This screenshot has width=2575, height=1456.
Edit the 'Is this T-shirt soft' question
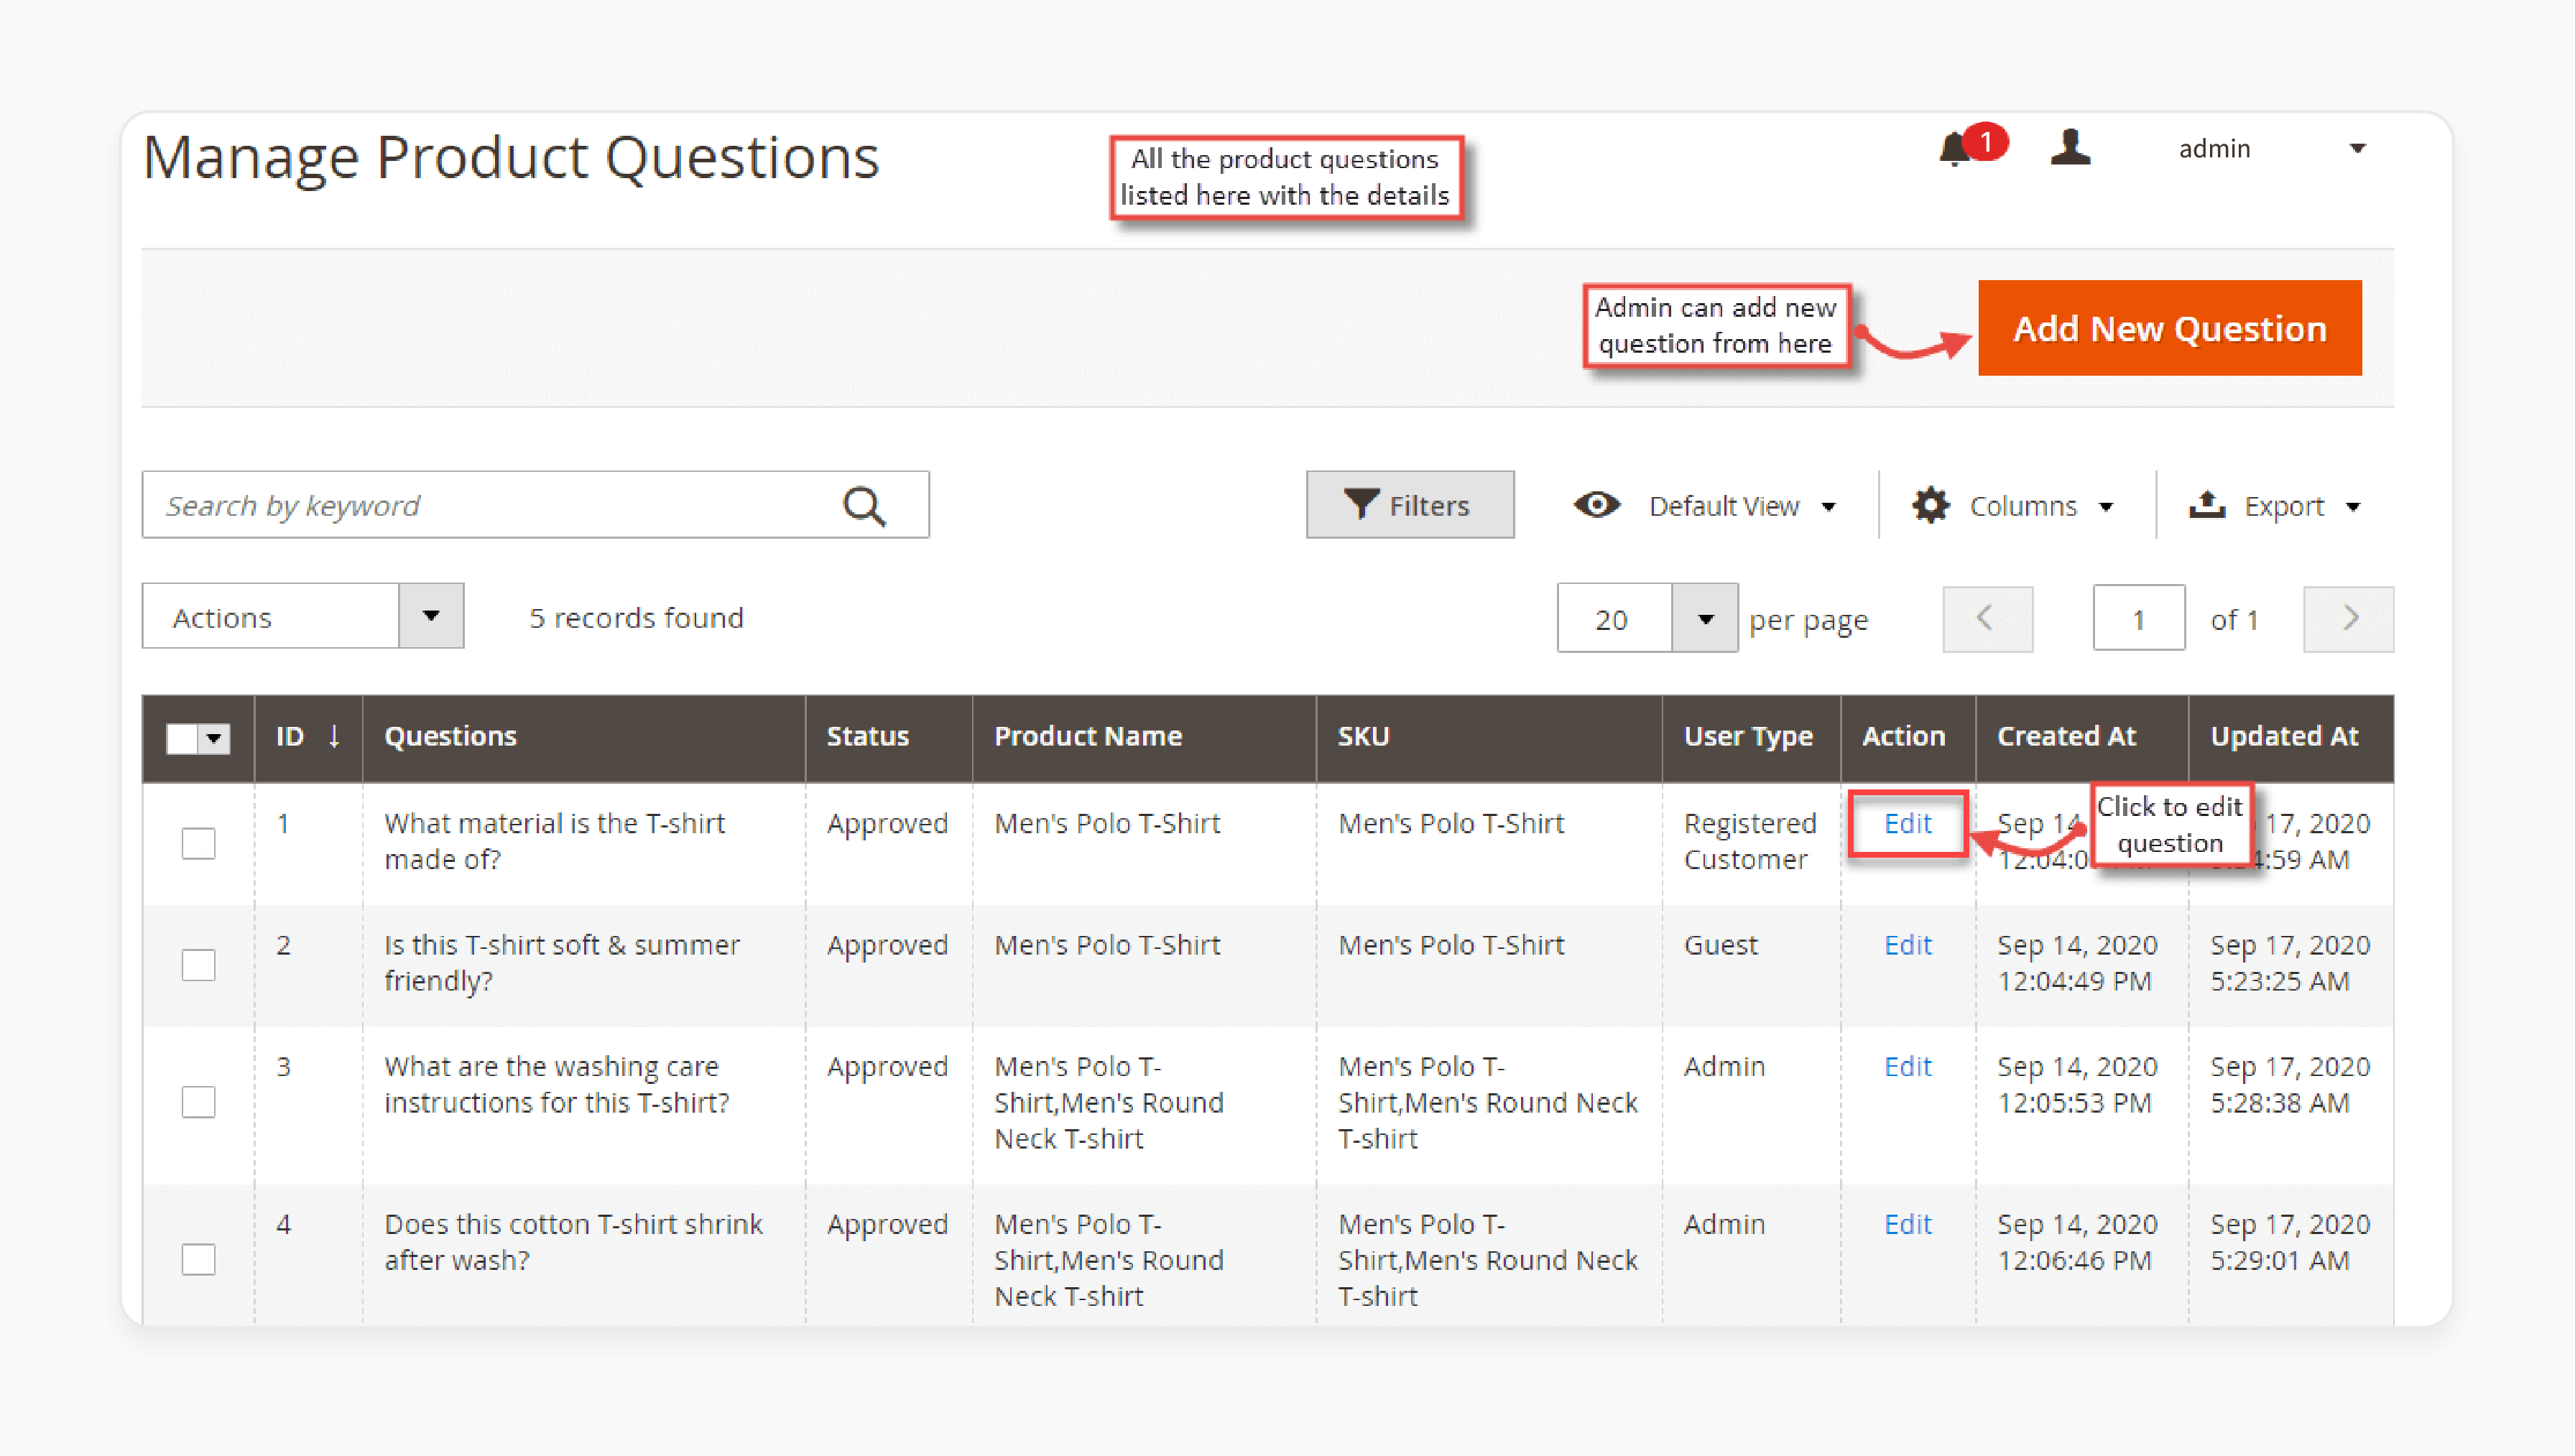[x=1907, y=945]
